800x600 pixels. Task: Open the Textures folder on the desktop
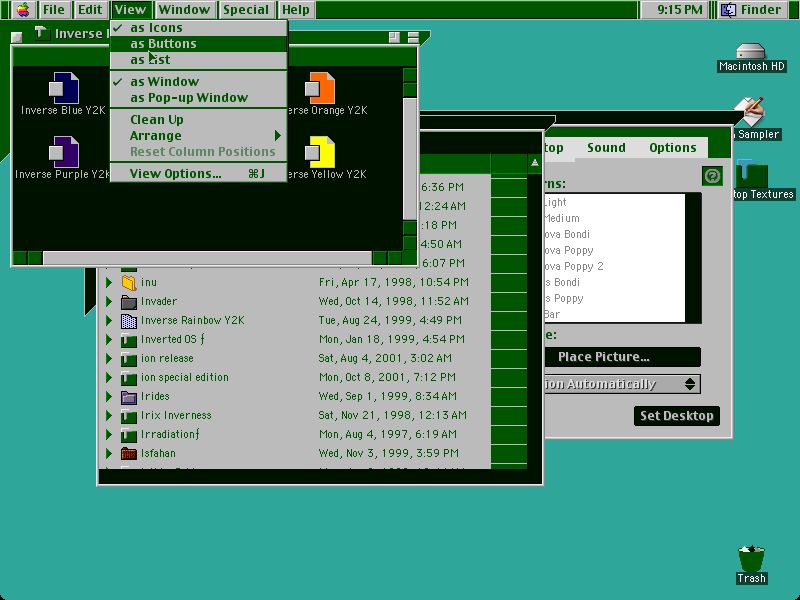pyautogui.click(x=751, y=174)
